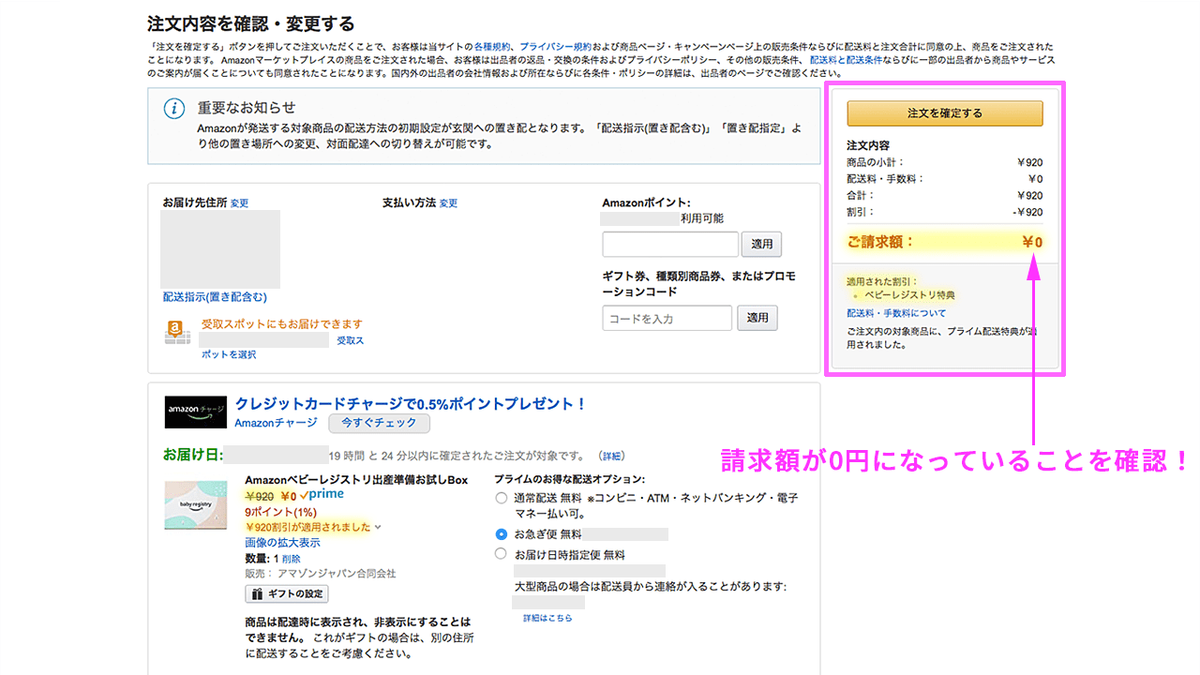Open 詳細はこちら link
This screenshot has width=1200, height=675.
548,619
